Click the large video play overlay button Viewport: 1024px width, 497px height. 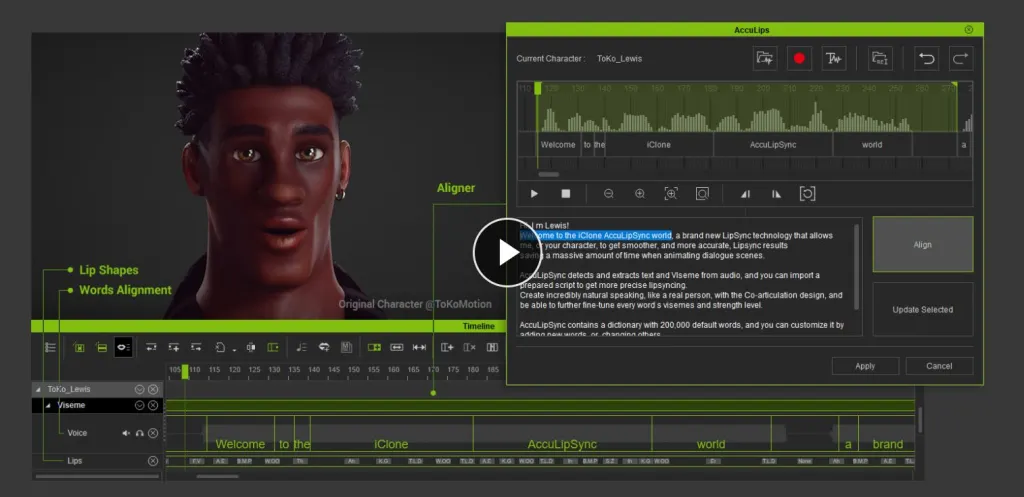click(x=507, y=252)
